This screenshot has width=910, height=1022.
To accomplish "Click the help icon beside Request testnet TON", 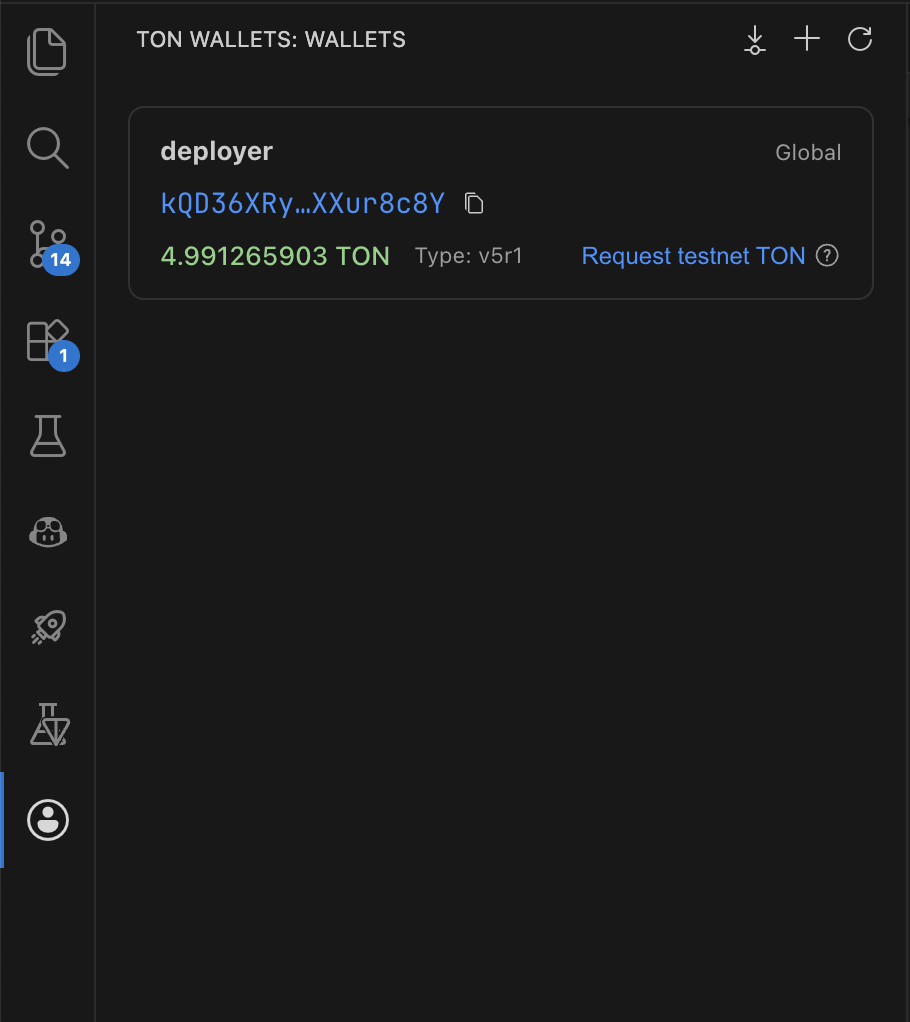I will [x=827, y=256].
